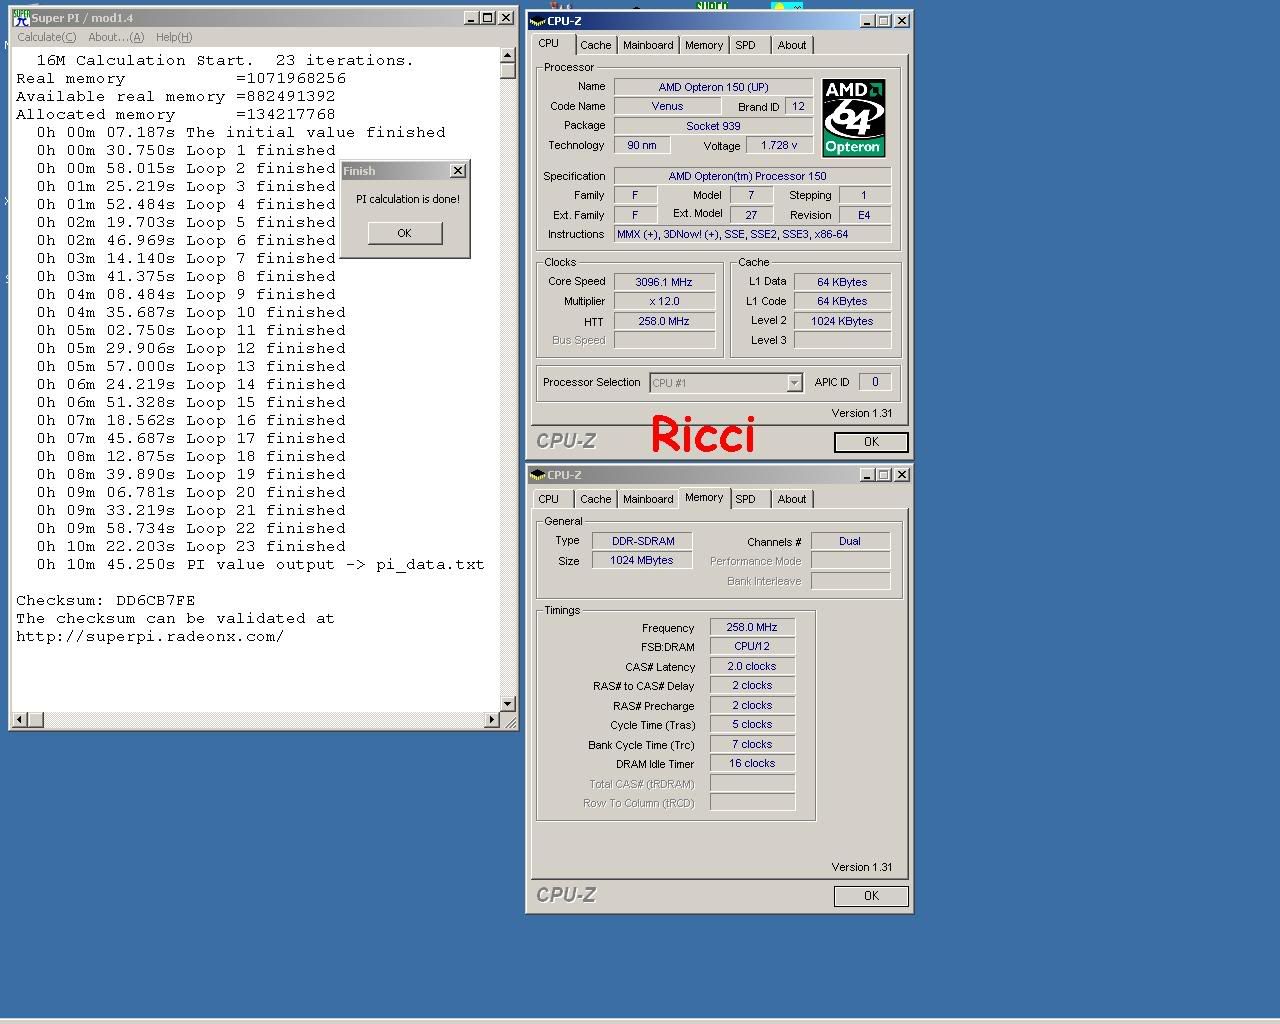Click the Super PI title bar icon
The height and width of the screenshot is (1024, 1280).
(x=20, y=17)
